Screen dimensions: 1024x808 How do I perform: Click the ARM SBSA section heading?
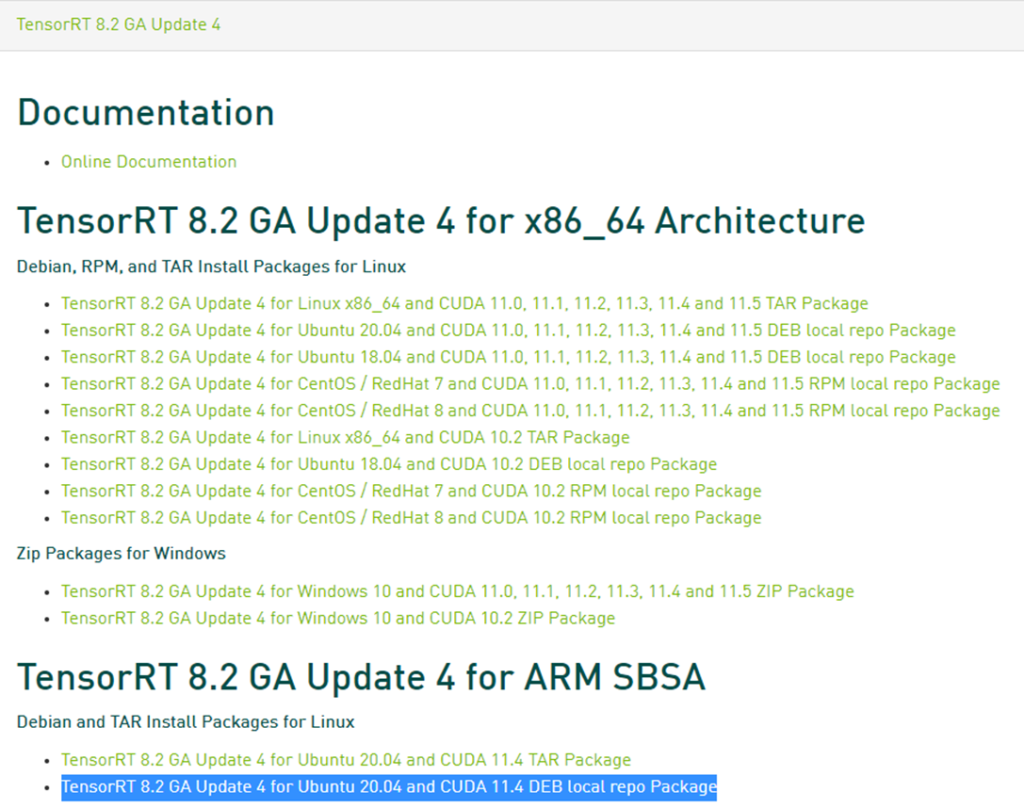point(361,677)
